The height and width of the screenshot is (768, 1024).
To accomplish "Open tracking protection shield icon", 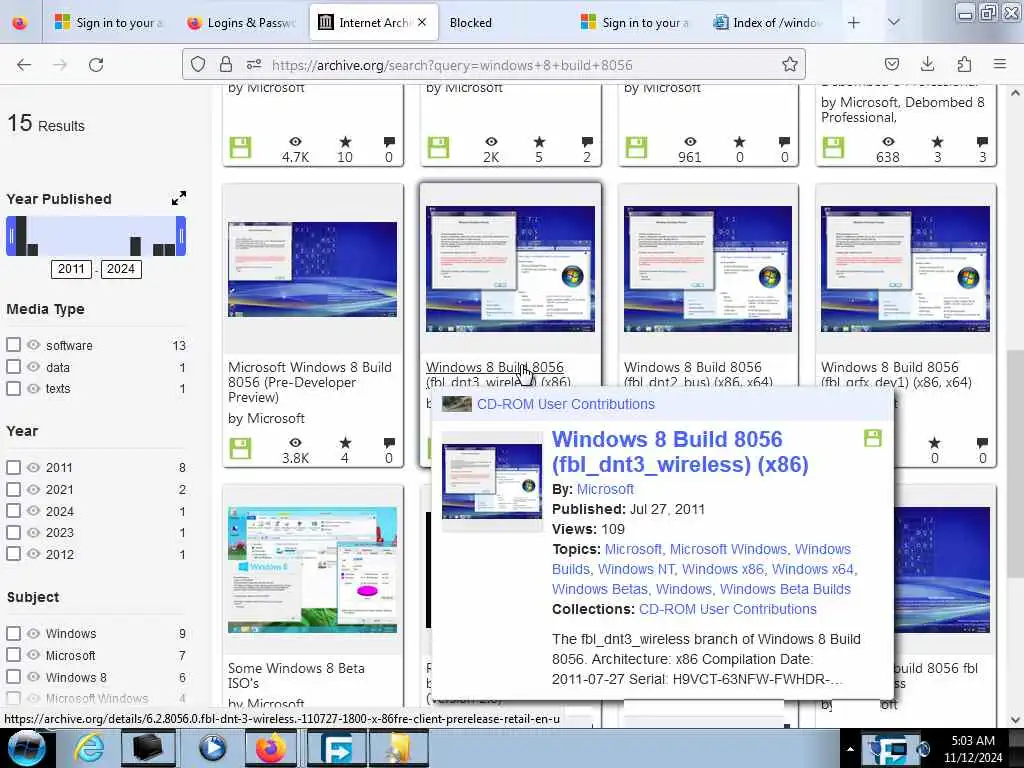I will click(198, 64).
